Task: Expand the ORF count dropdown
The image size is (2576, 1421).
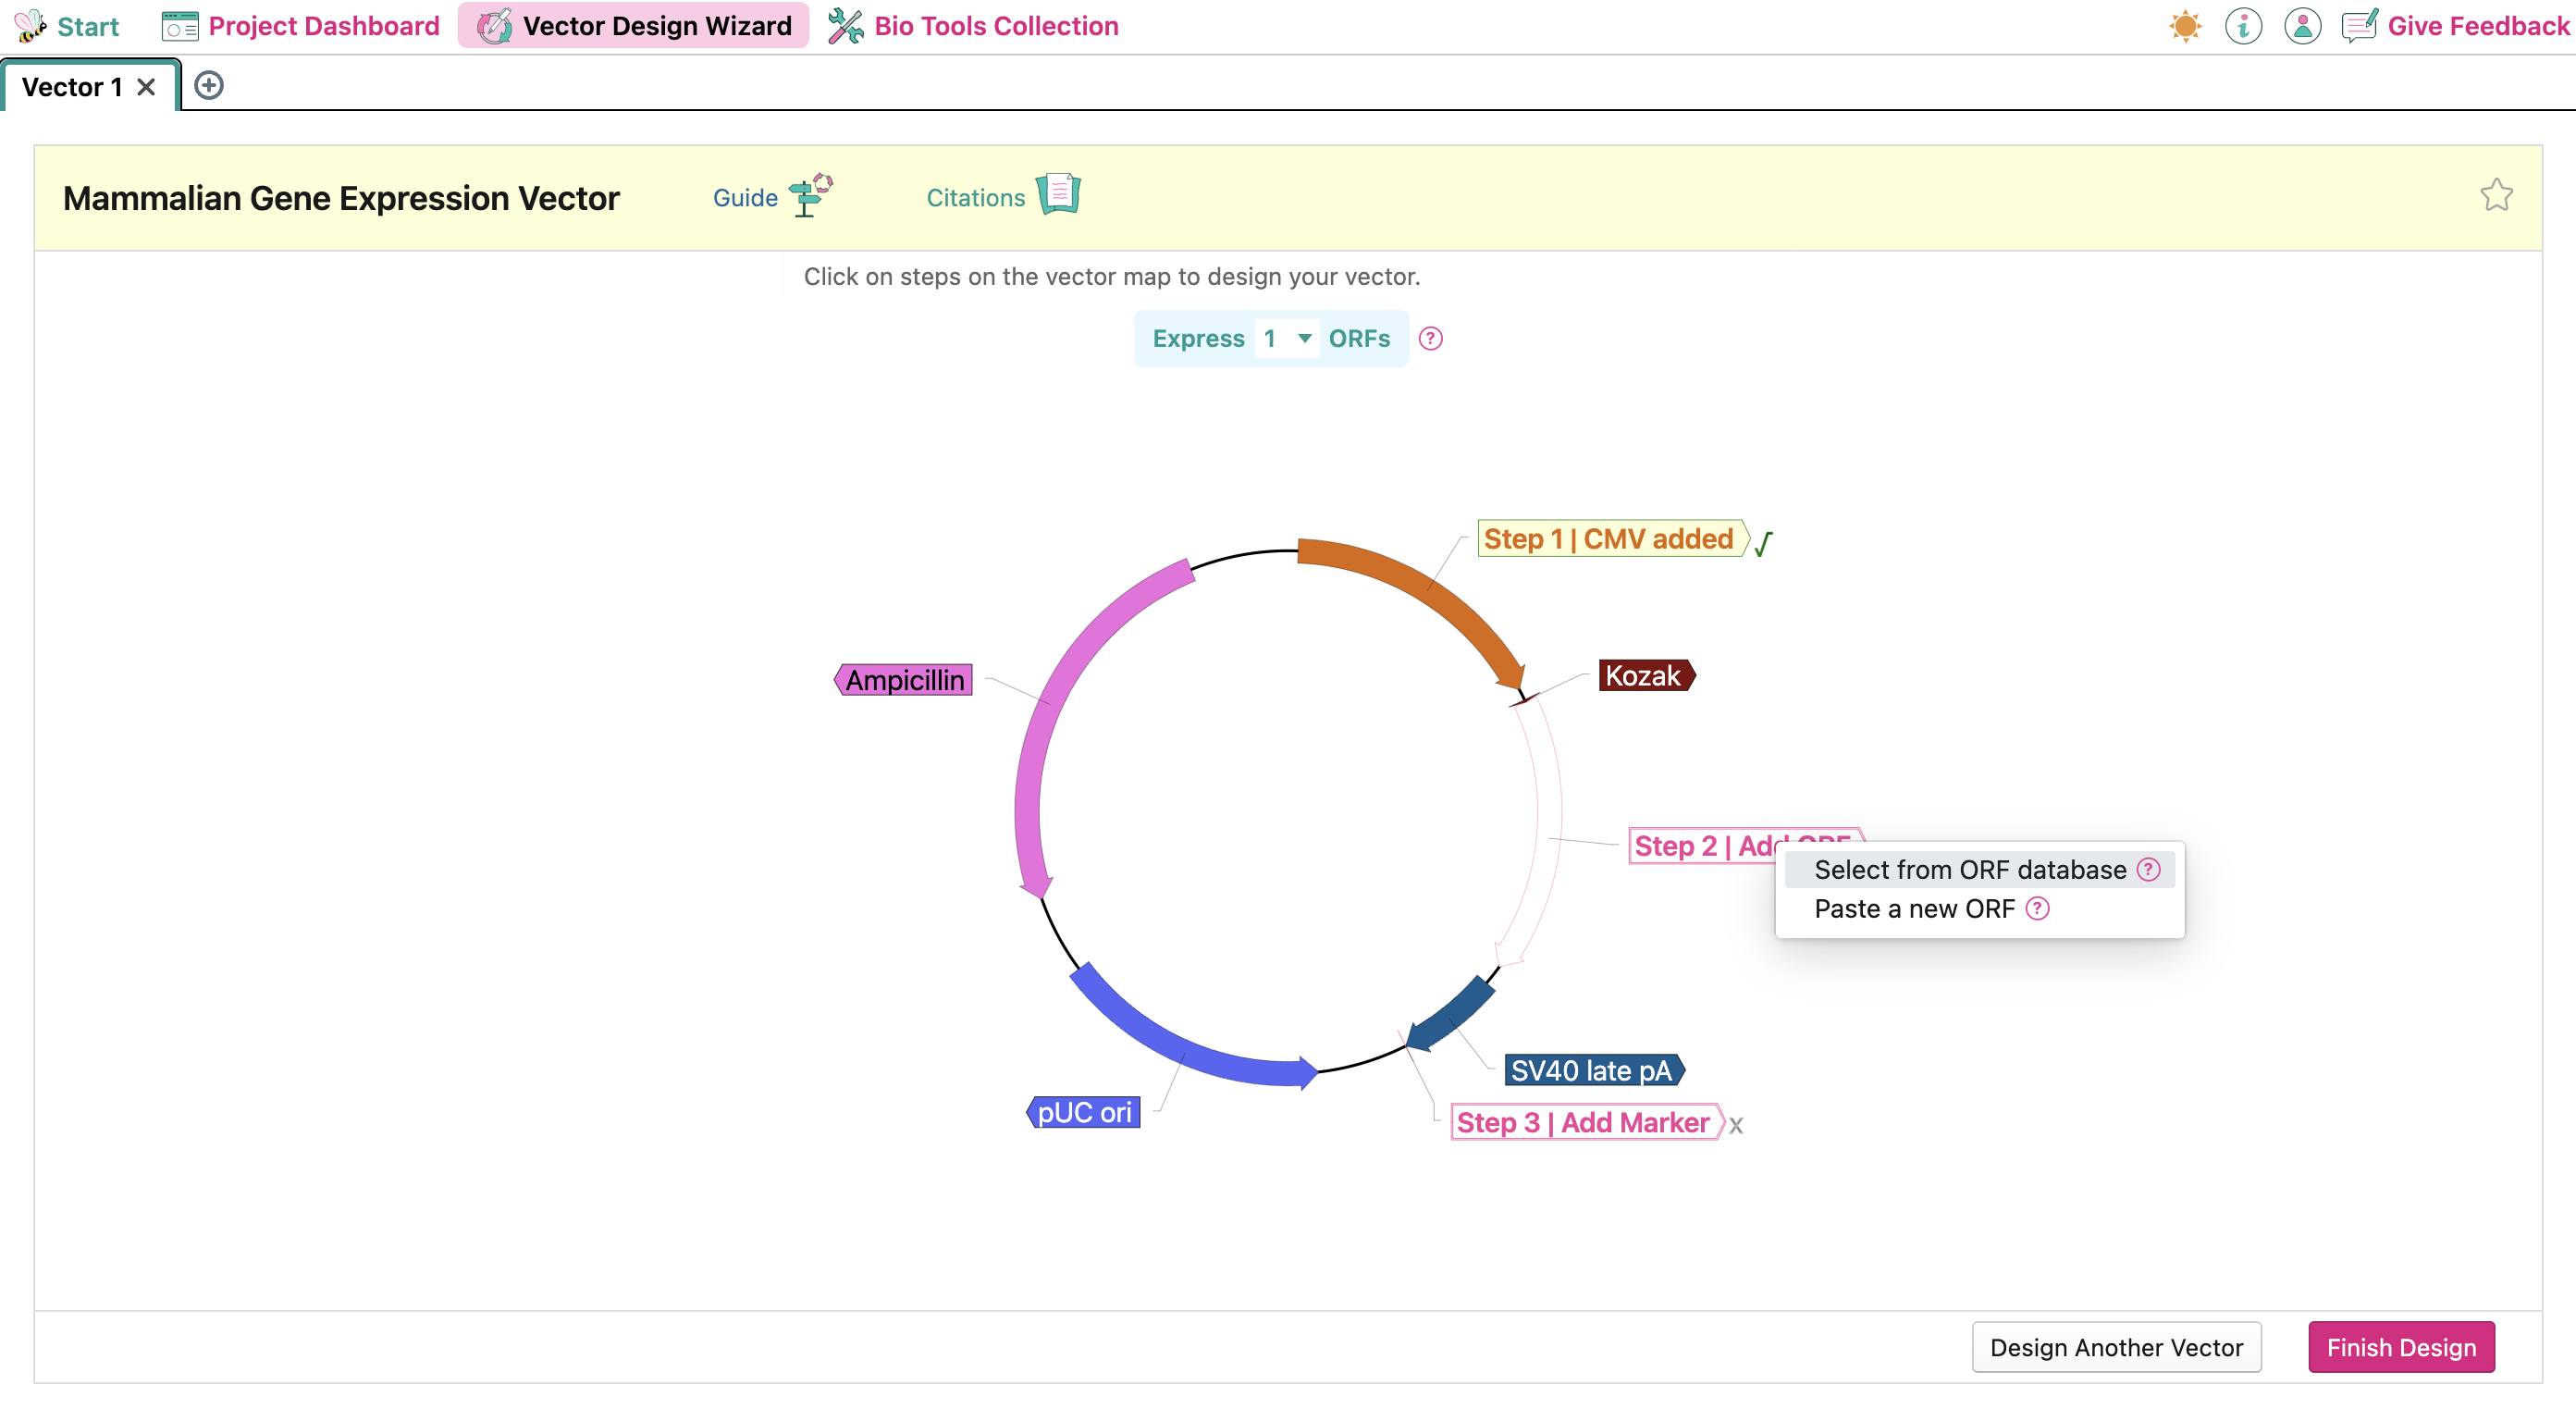Action: [x=1287, y=339]
